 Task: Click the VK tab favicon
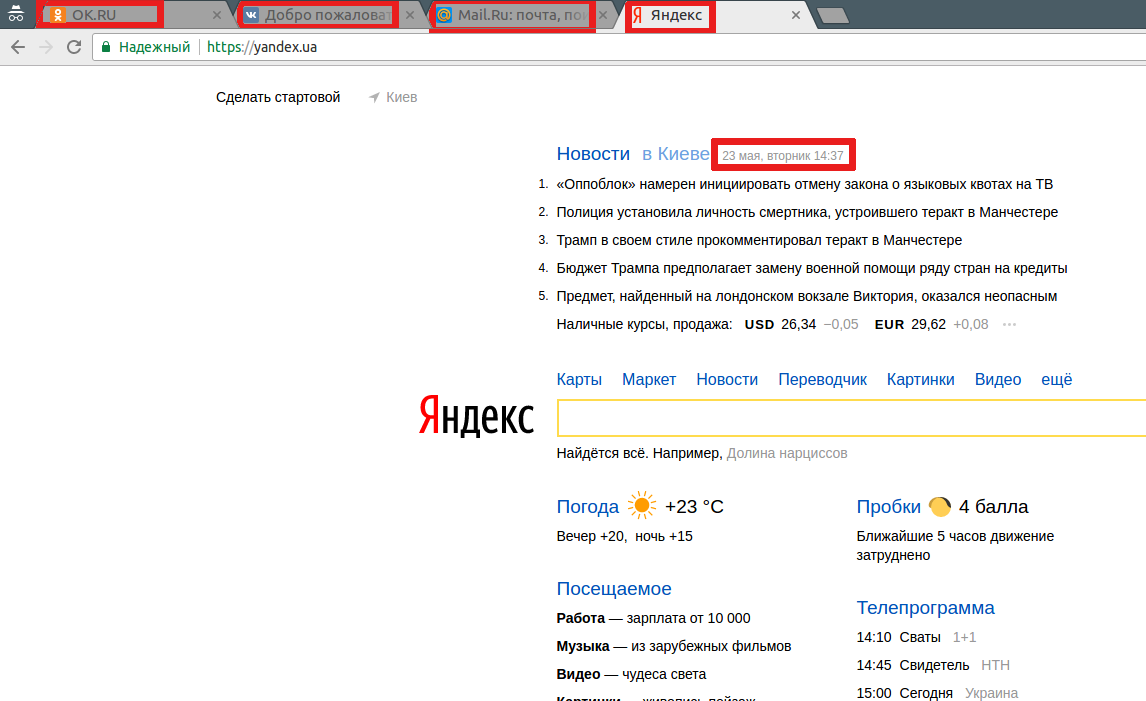(x=251, y=15)
